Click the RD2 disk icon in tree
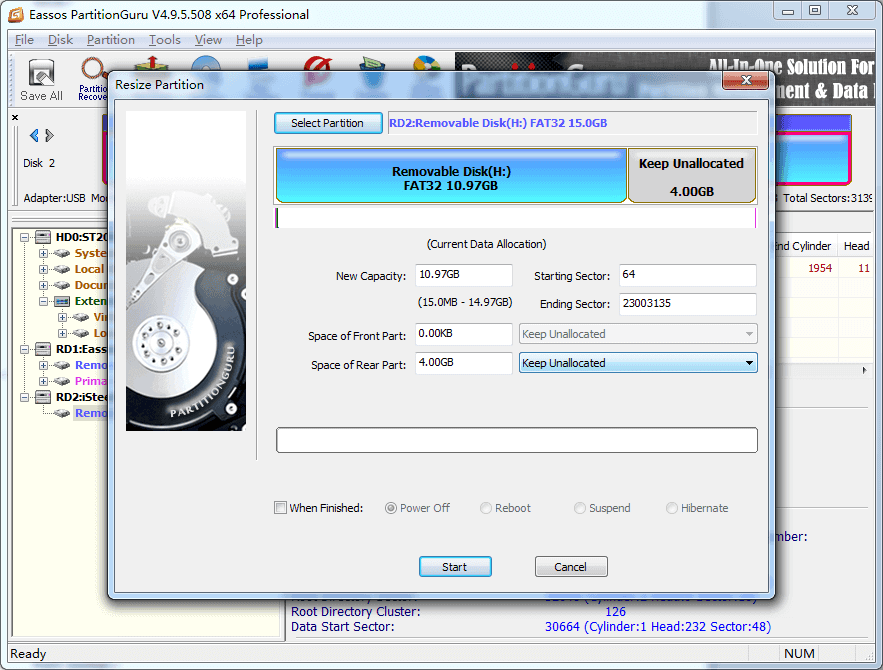 point(43,397)
